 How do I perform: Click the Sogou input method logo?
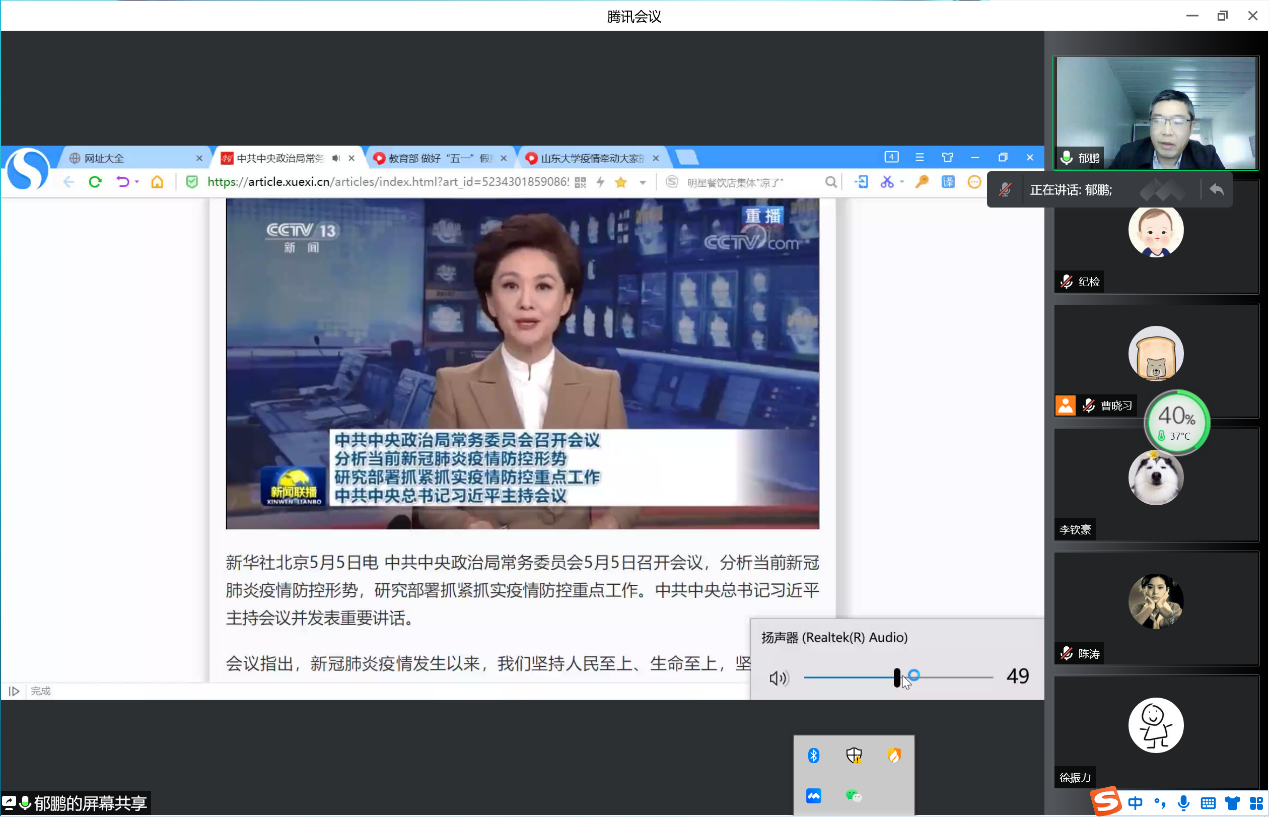[x=1106, y=802]
